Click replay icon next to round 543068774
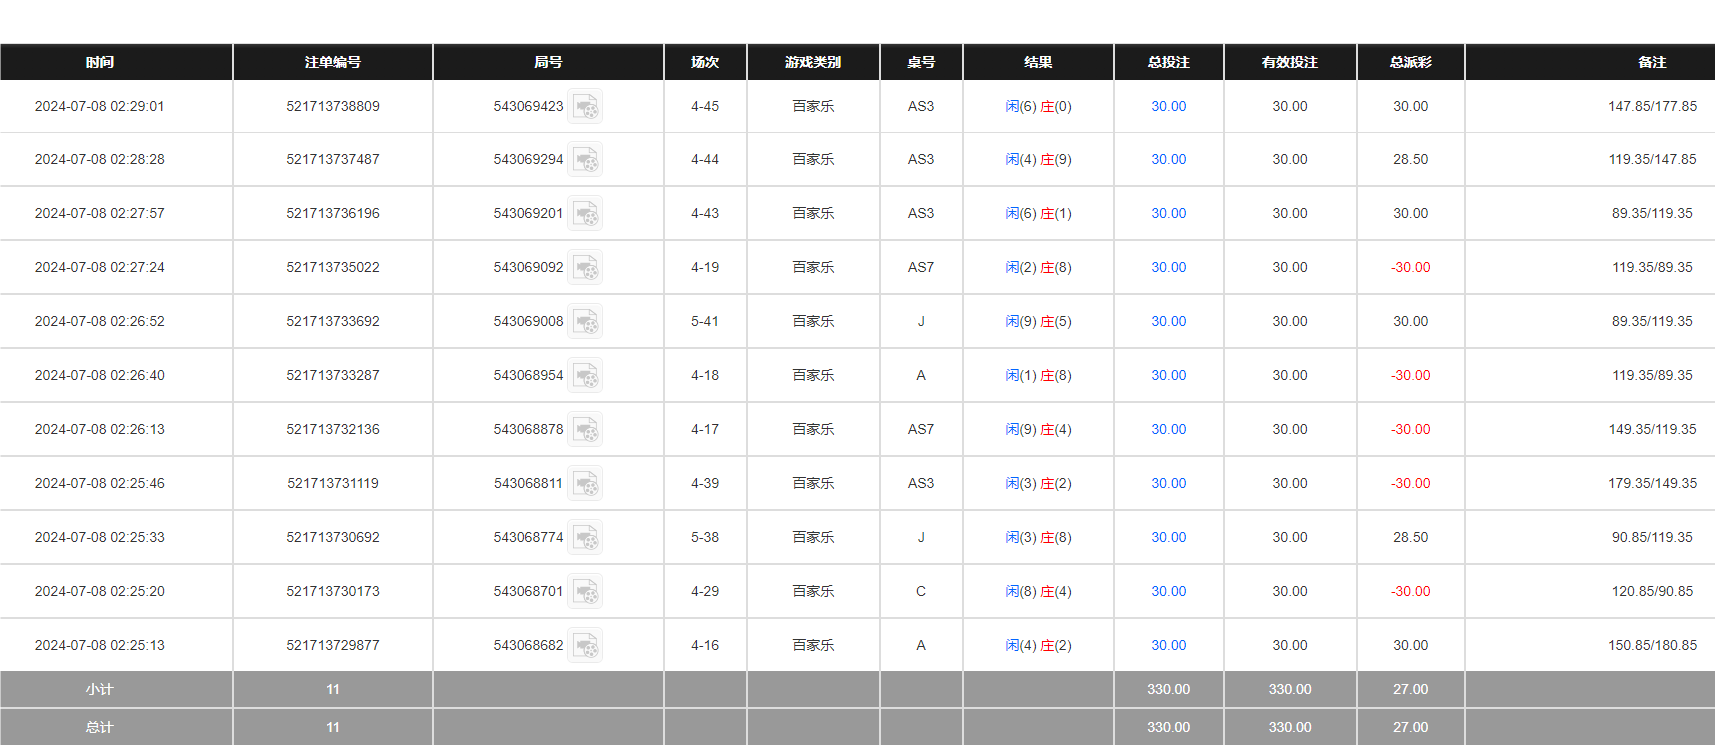 pos(585,538)
